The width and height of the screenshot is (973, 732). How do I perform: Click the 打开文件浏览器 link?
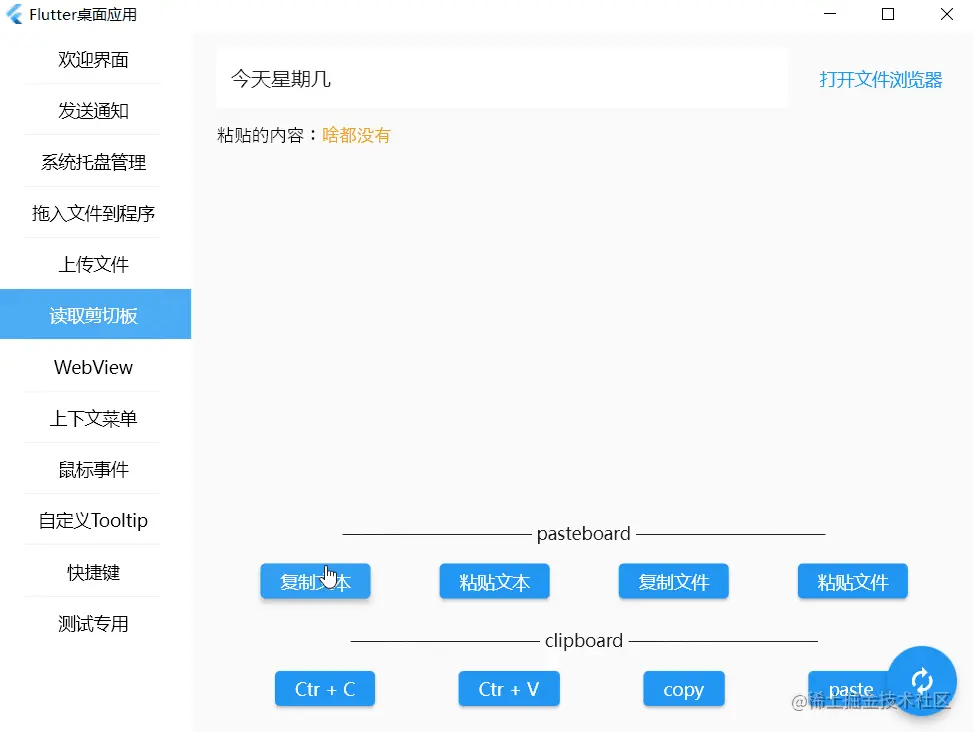(x=881, y=79)
